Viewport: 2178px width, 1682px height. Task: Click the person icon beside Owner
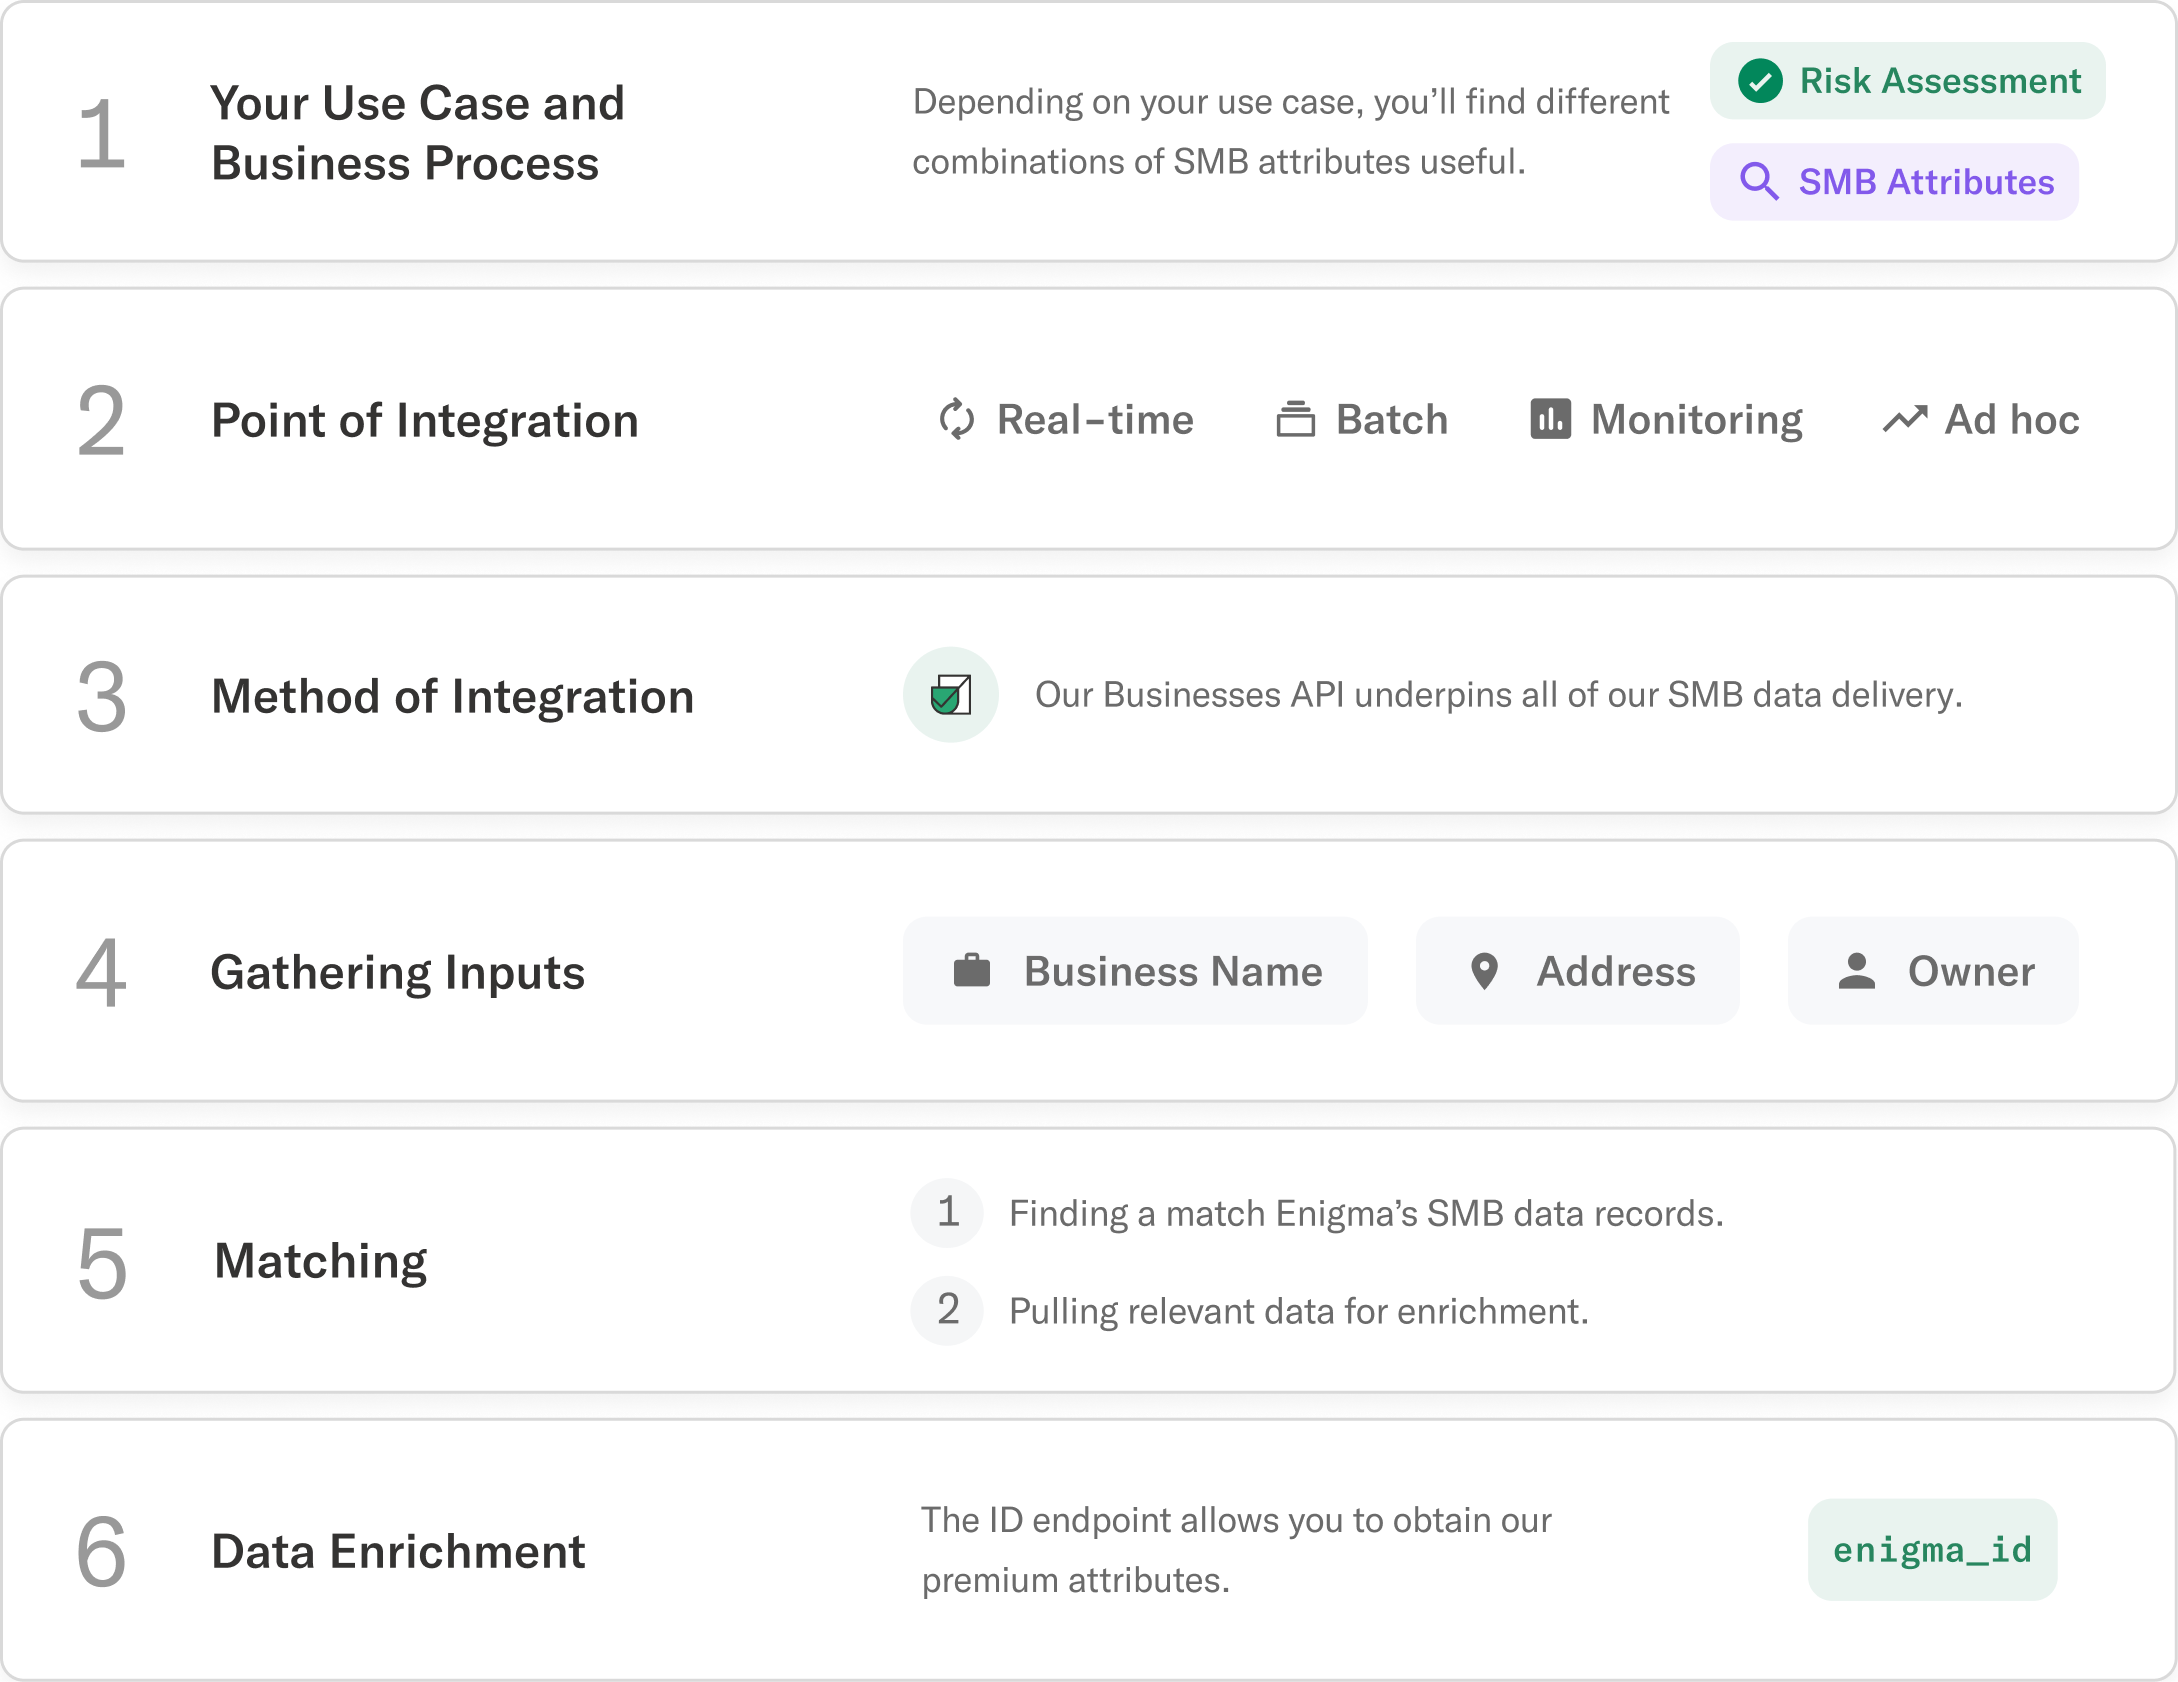1856,970
